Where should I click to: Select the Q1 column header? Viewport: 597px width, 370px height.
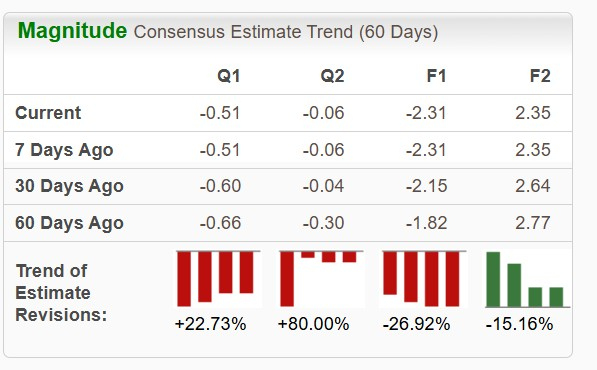point(228,76)
